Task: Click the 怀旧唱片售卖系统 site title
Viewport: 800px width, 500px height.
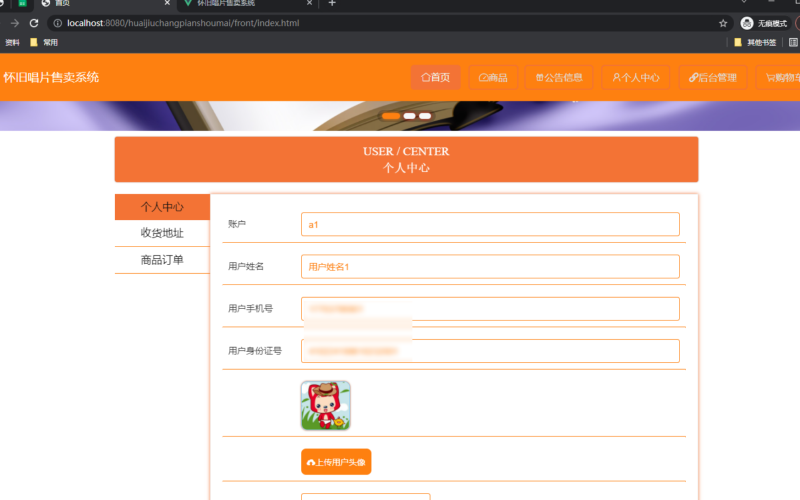Action: pos(51,78)
